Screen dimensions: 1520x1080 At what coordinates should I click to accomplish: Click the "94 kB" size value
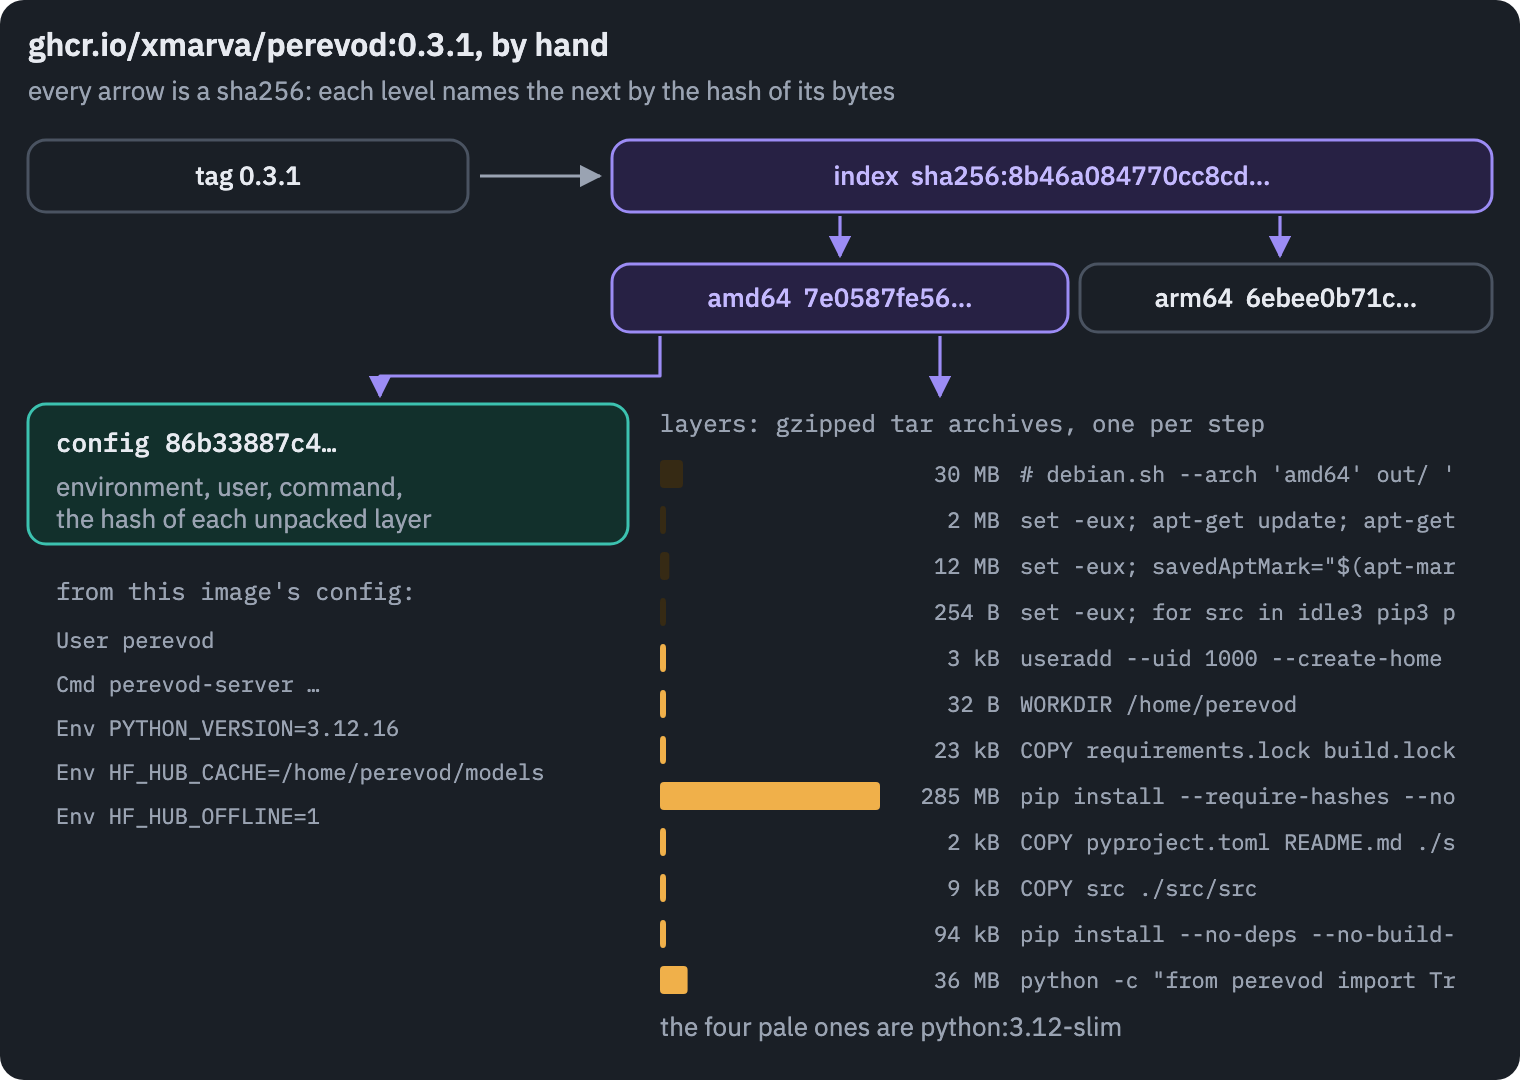[967, 934]
